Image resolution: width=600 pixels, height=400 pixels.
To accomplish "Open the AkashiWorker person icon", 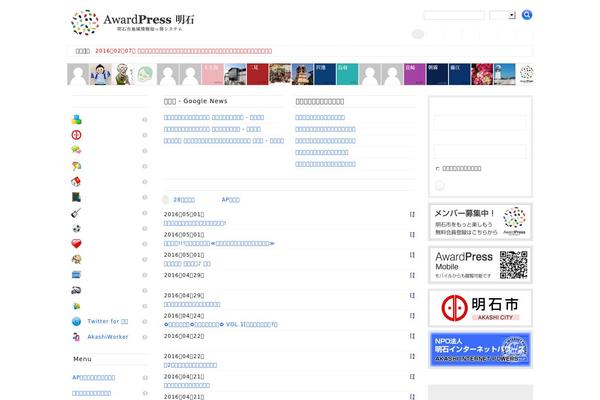I will pyautogui.click(x=77, y=337).
